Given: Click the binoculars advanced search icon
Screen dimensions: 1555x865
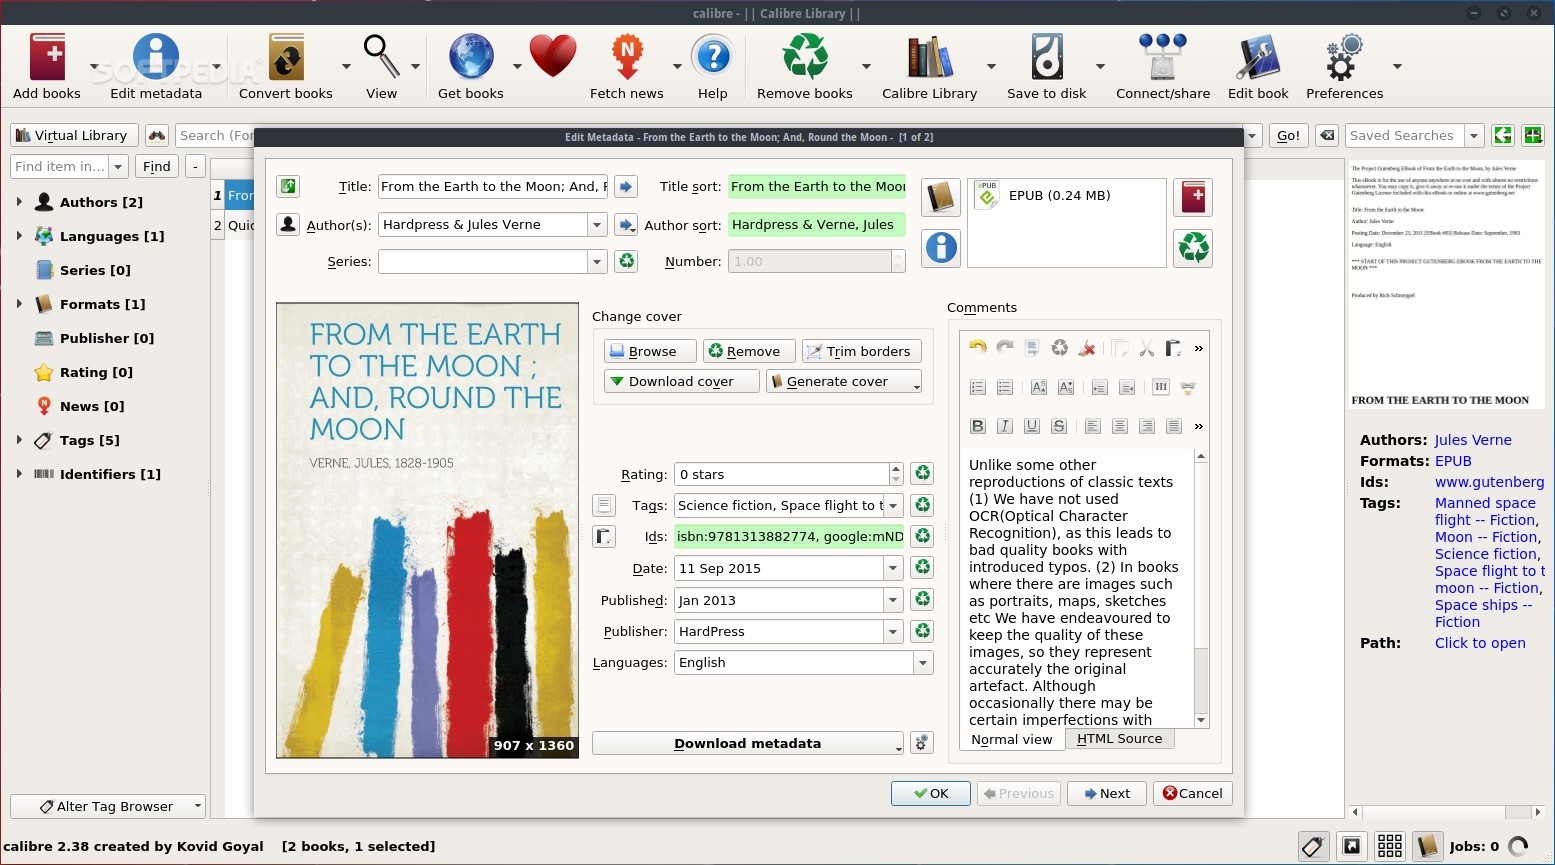Looking at the screenshot, I should [157, 135].
